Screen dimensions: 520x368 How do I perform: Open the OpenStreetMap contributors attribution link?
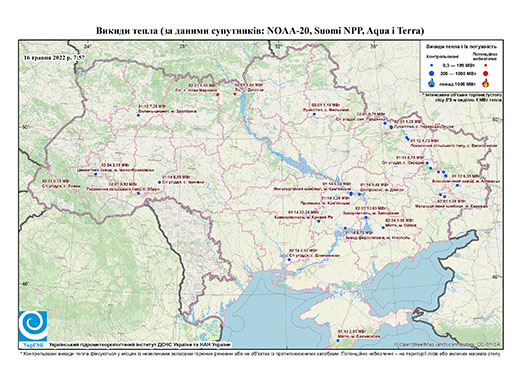(448, 344)
